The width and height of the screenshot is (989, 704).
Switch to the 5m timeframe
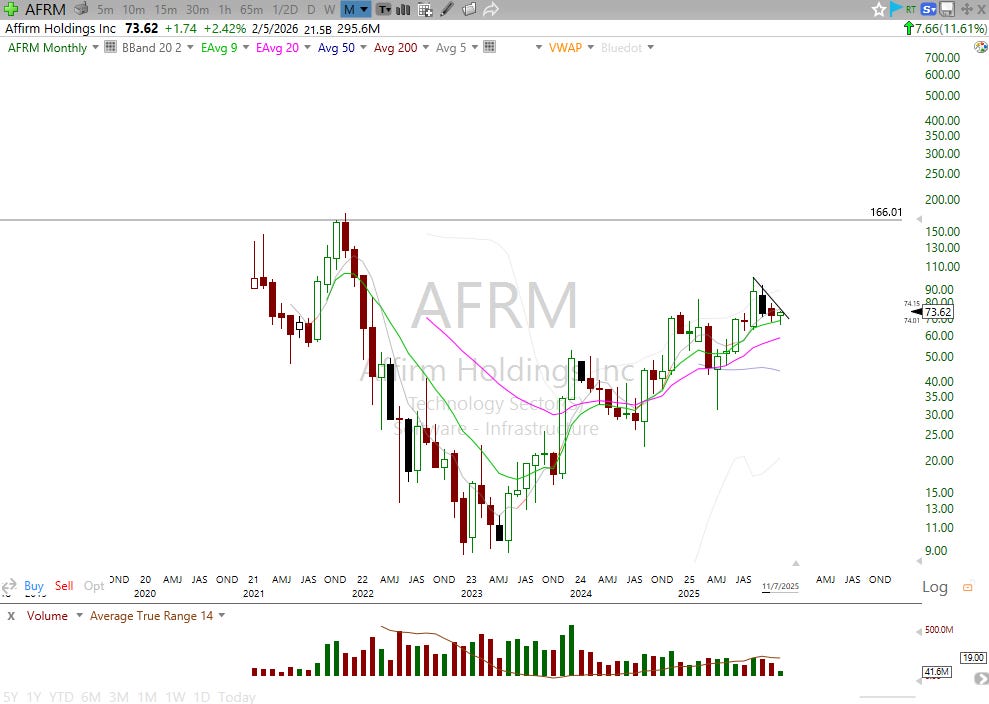tap(105, 9)
